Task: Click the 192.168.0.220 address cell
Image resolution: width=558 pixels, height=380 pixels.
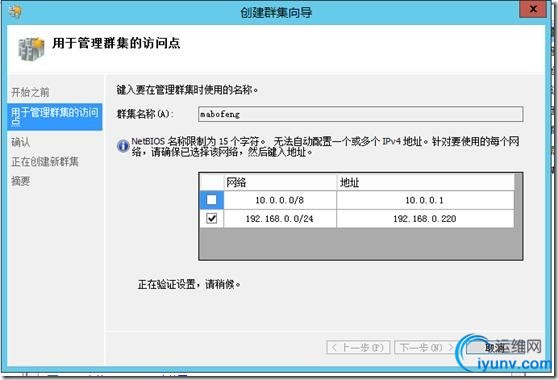Action: [425, 218]
